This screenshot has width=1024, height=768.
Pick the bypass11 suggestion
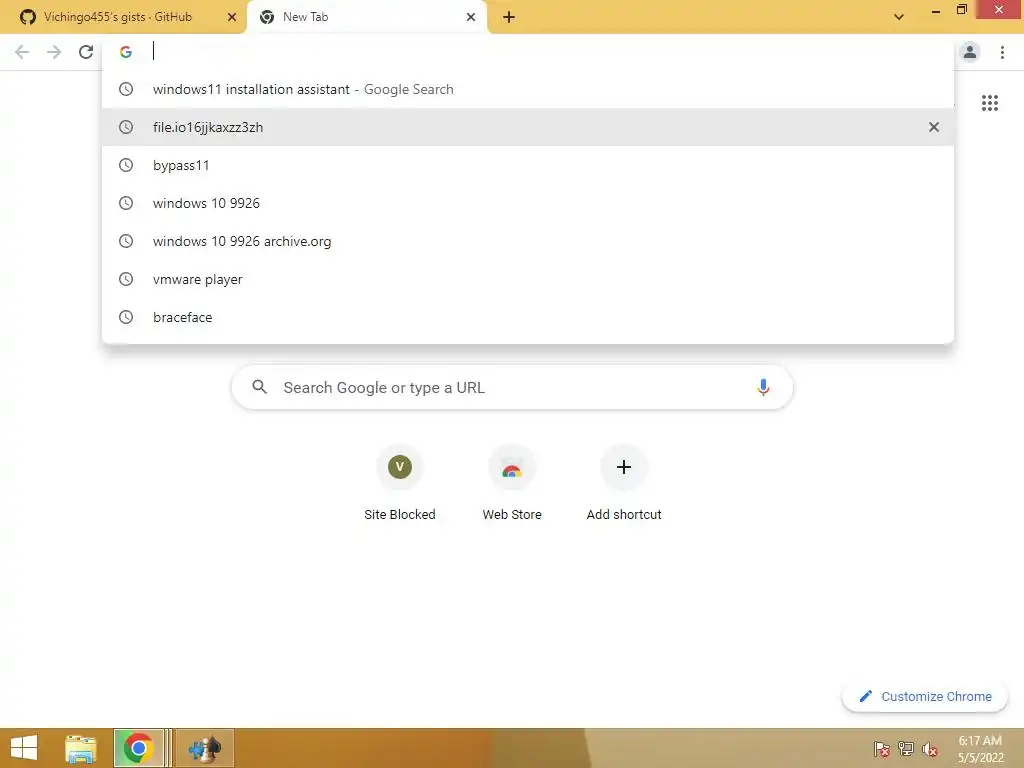coord(528,165)
